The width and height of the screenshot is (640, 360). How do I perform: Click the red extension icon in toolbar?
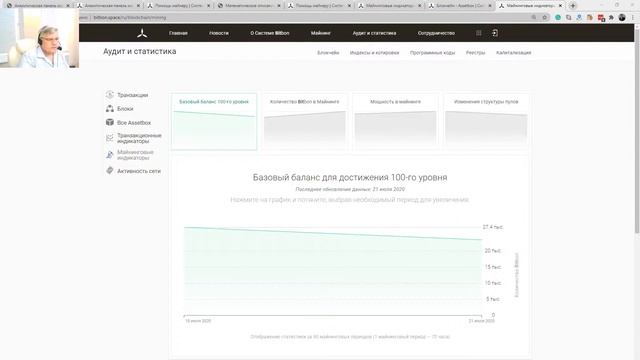pyautogui.click(x=601, y=18)
